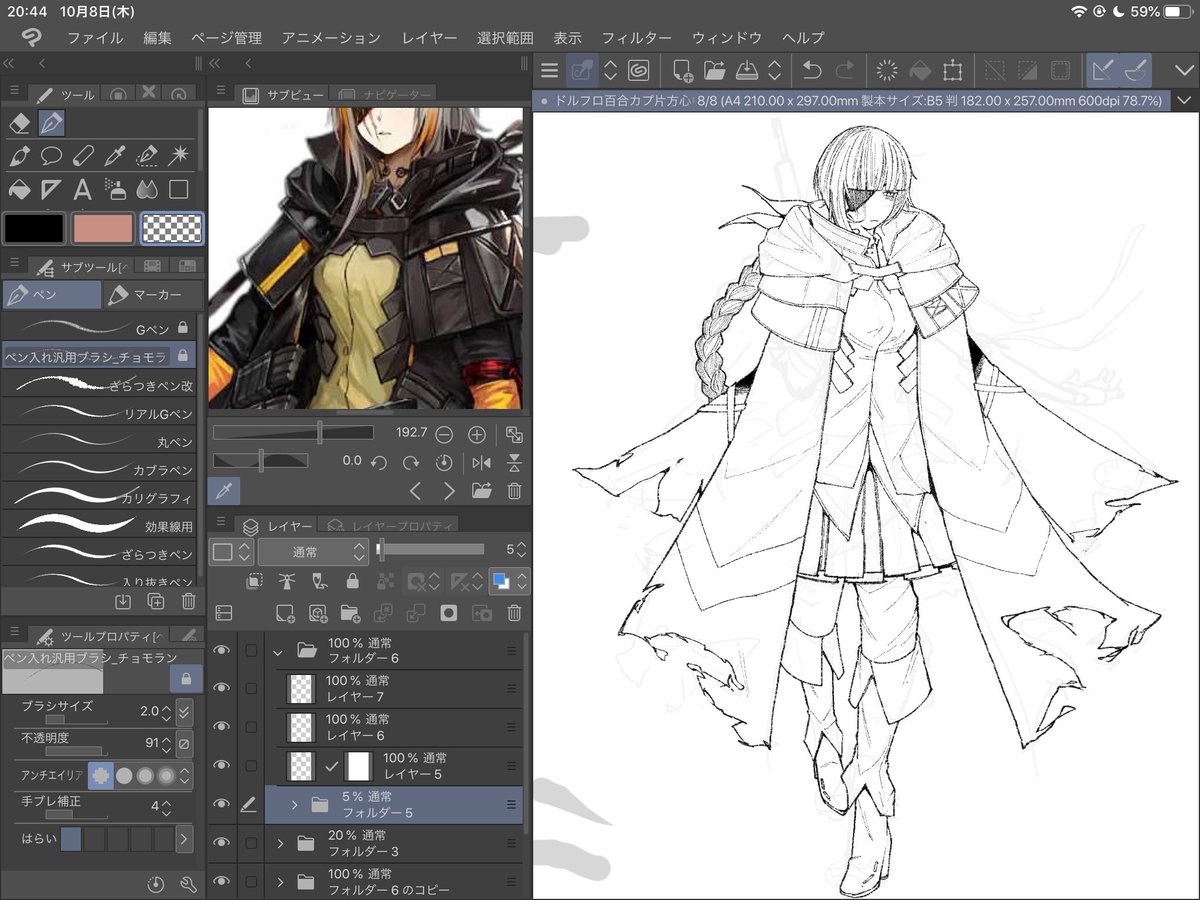1200x900 pixels.
Task: Open the brush size list dropdown
Action: click(183, 712)
